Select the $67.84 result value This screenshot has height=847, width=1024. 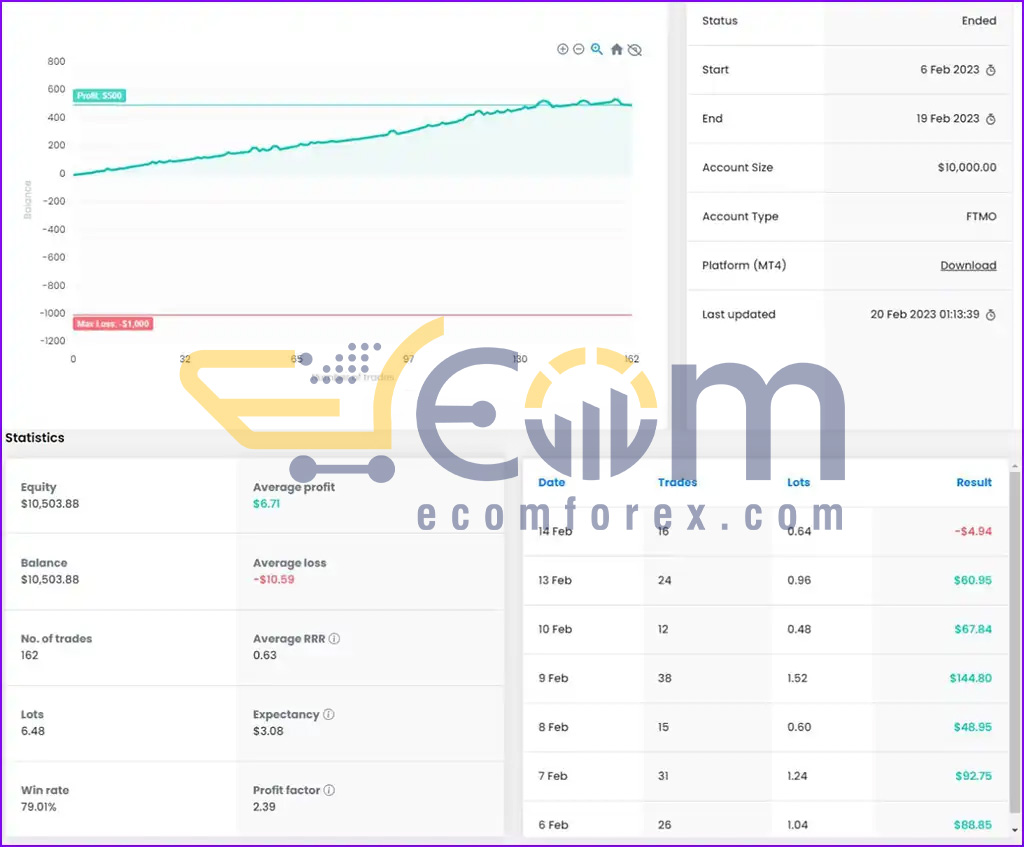point(972,630)
